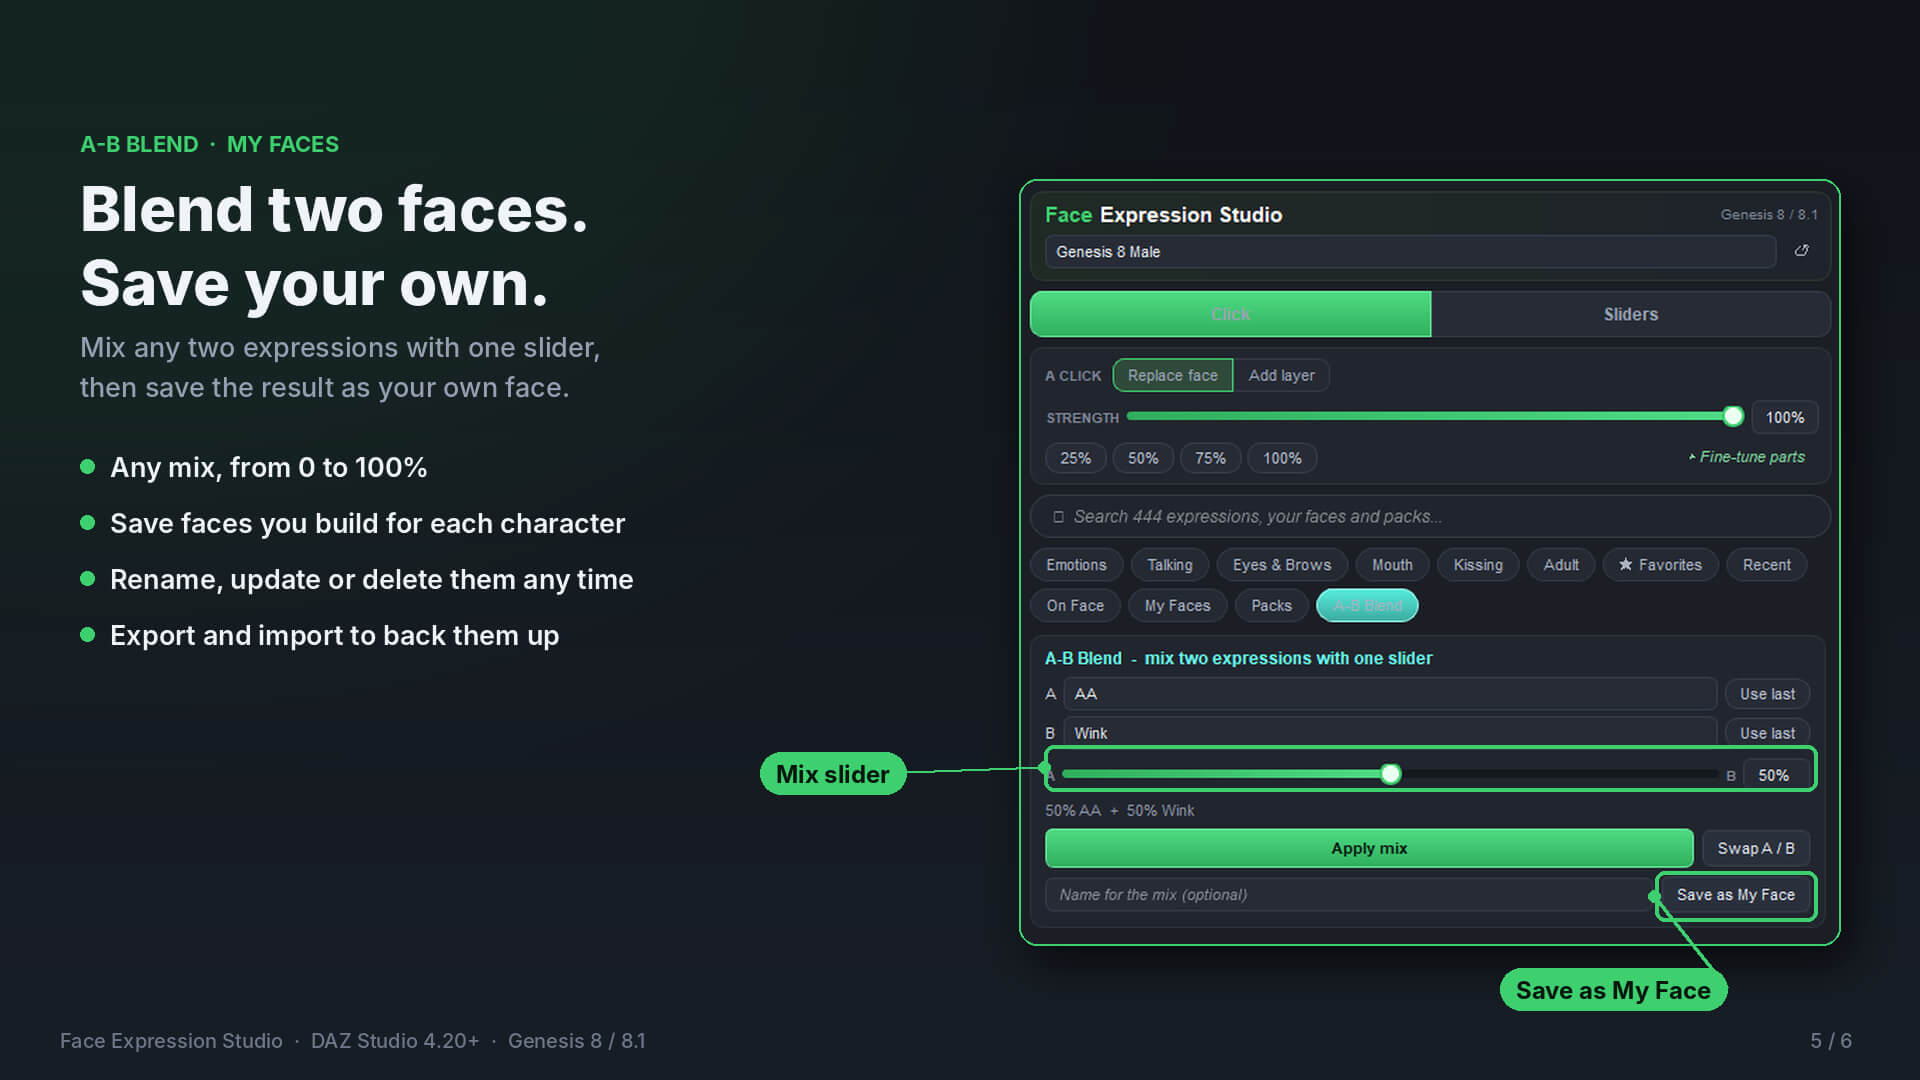
Task: Click the Apply mix button
Action: click(x=1369, y=848)
